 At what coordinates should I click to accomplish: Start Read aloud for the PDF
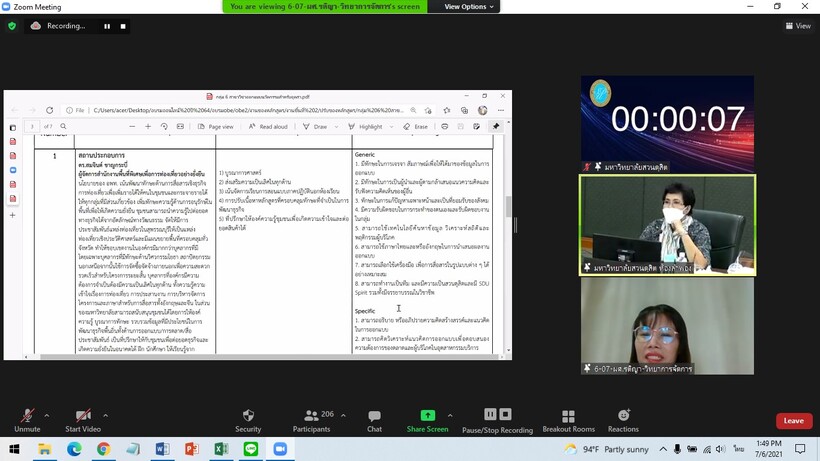[x=268, y=126]
